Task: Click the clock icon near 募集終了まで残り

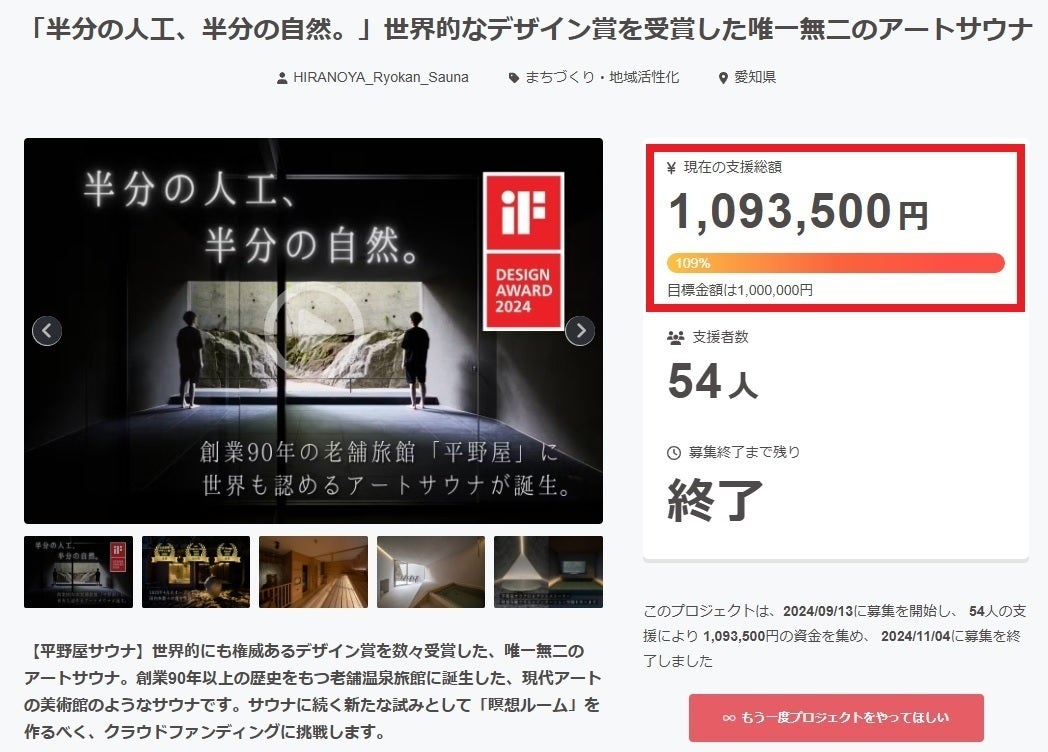Action: (x=674, y=453)
